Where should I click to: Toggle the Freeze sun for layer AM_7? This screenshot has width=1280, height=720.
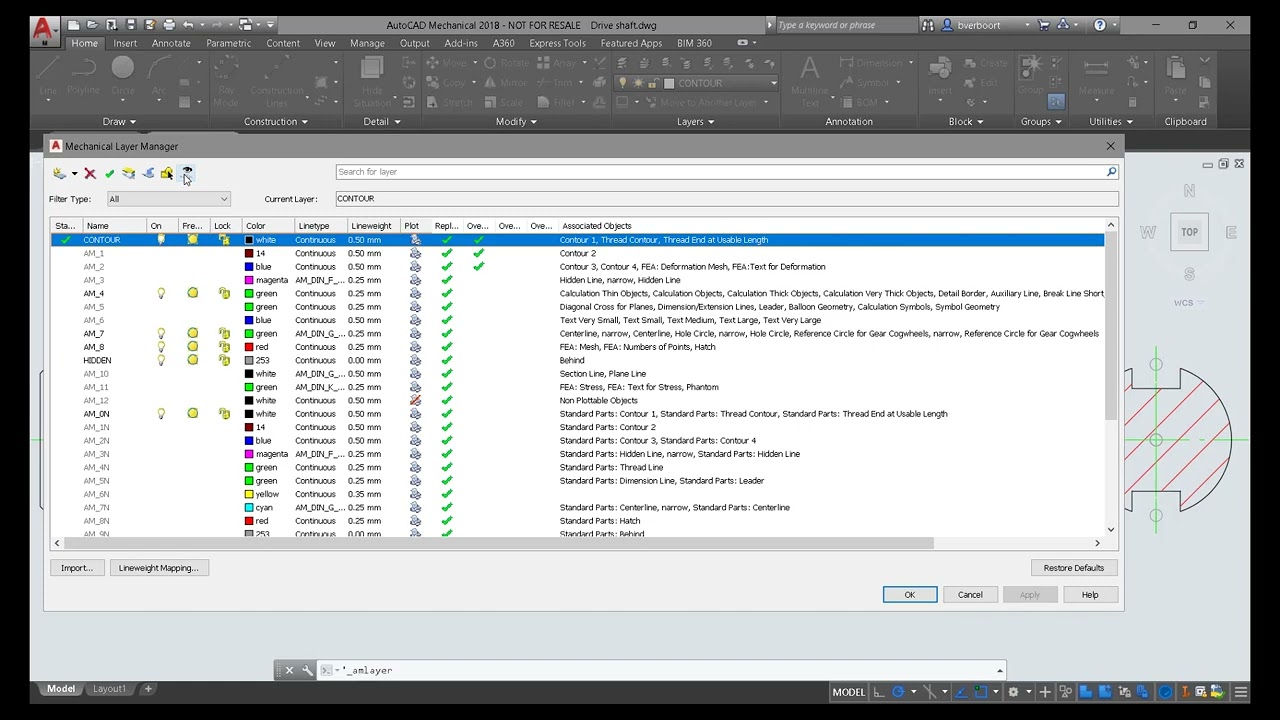point(193,334)
